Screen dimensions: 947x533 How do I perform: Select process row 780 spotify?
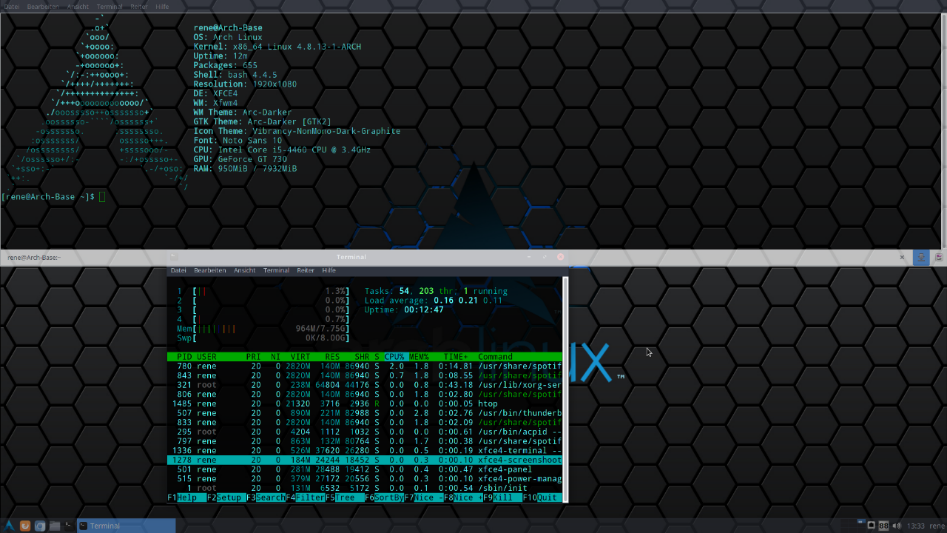click(x=365, y=366)
